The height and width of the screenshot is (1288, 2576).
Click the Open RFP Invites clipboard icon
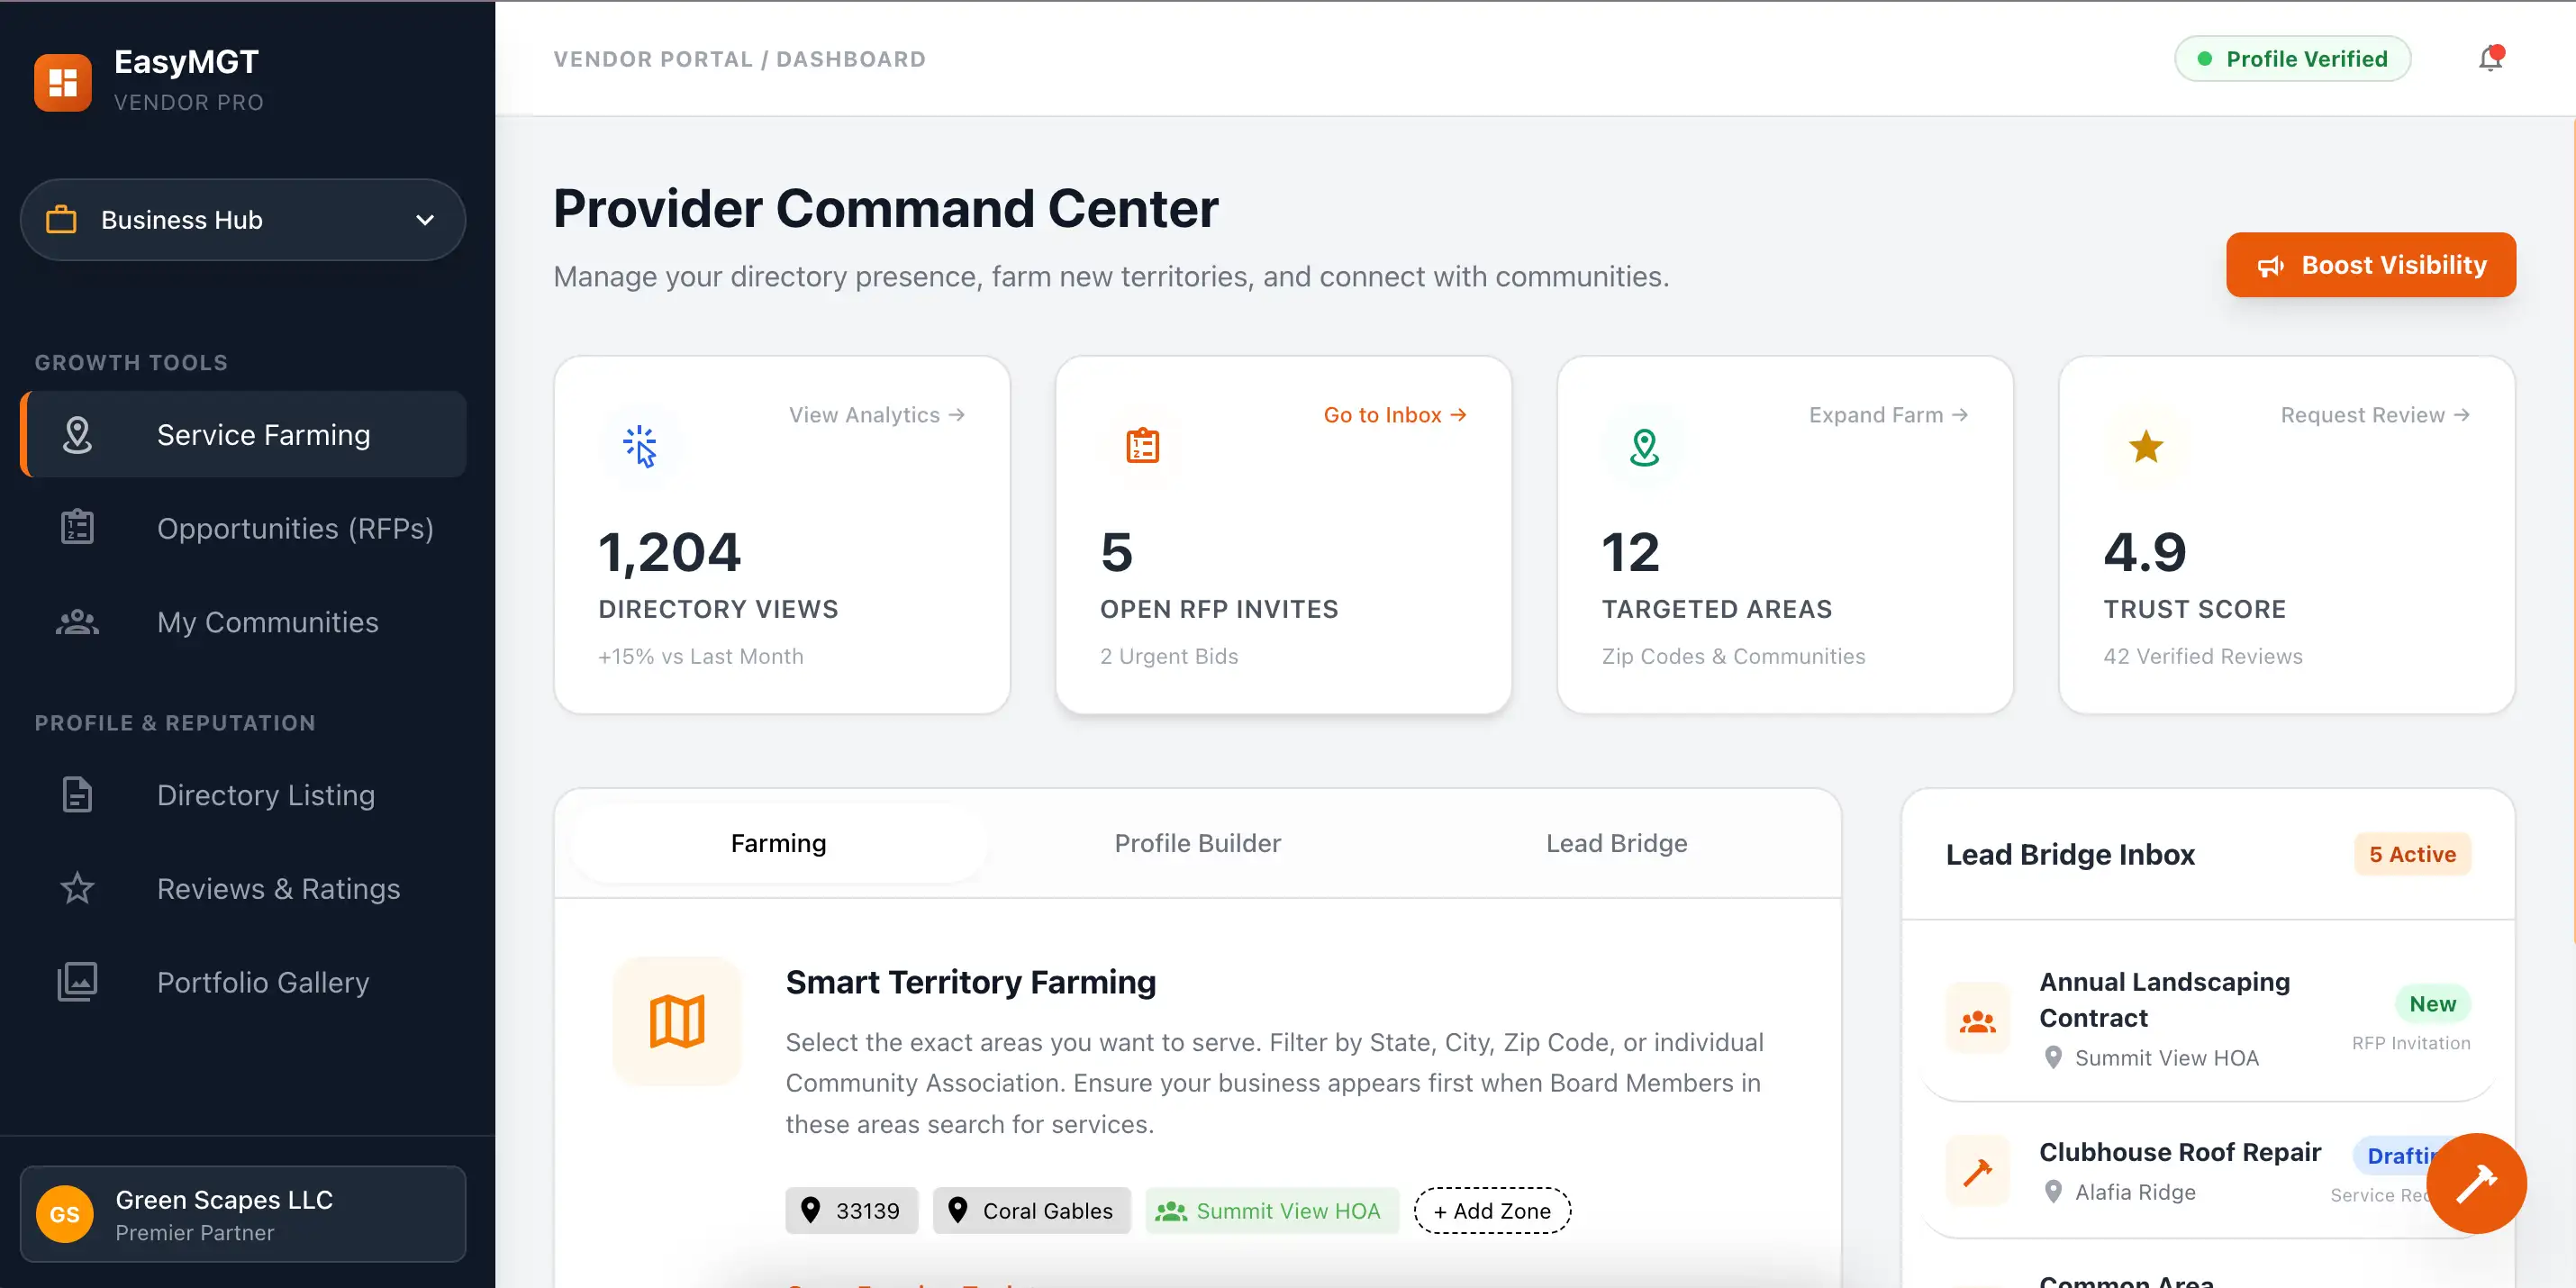coord(1142,446)
